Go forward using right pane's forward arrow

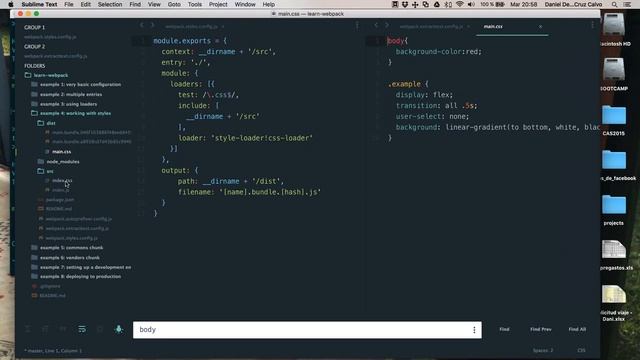(x=387, y=25)
